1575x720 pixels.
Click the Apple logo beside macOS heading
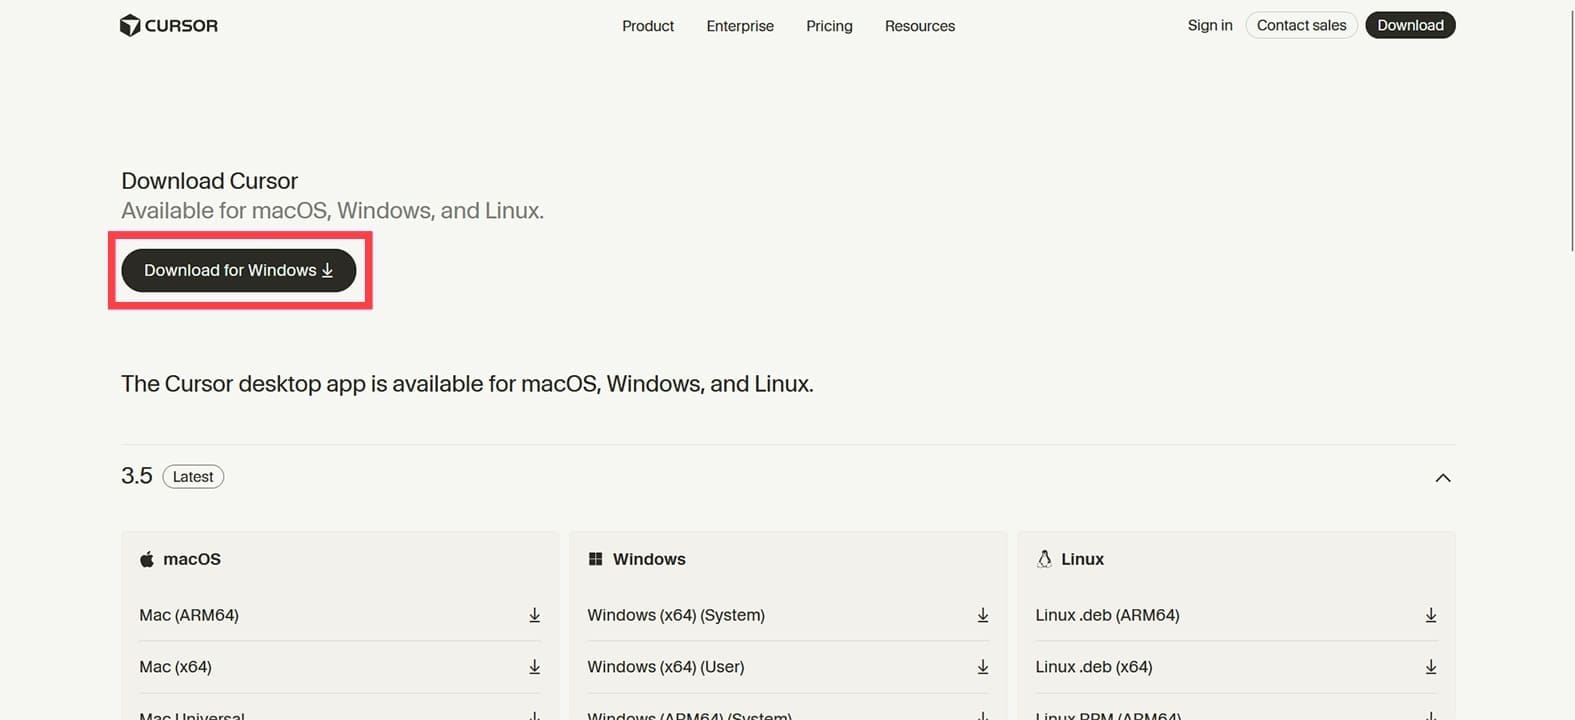[147, 559]
